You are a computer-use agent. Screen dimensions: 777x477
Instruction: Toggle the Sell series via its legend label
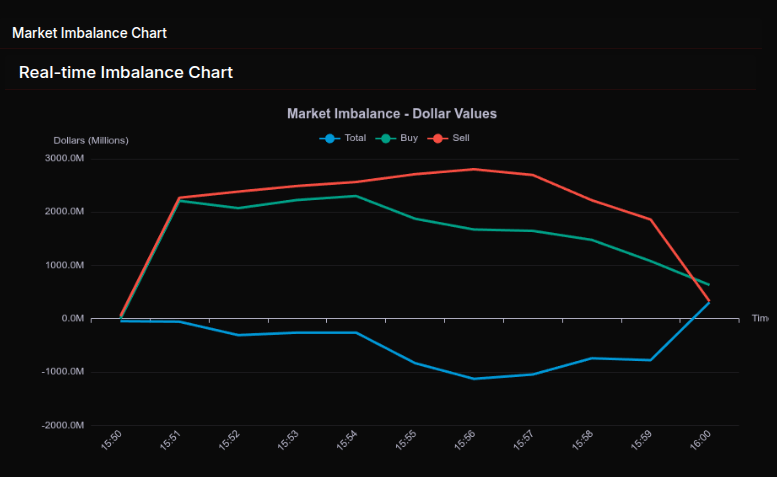pyautogui.click(x=461, y=138)
